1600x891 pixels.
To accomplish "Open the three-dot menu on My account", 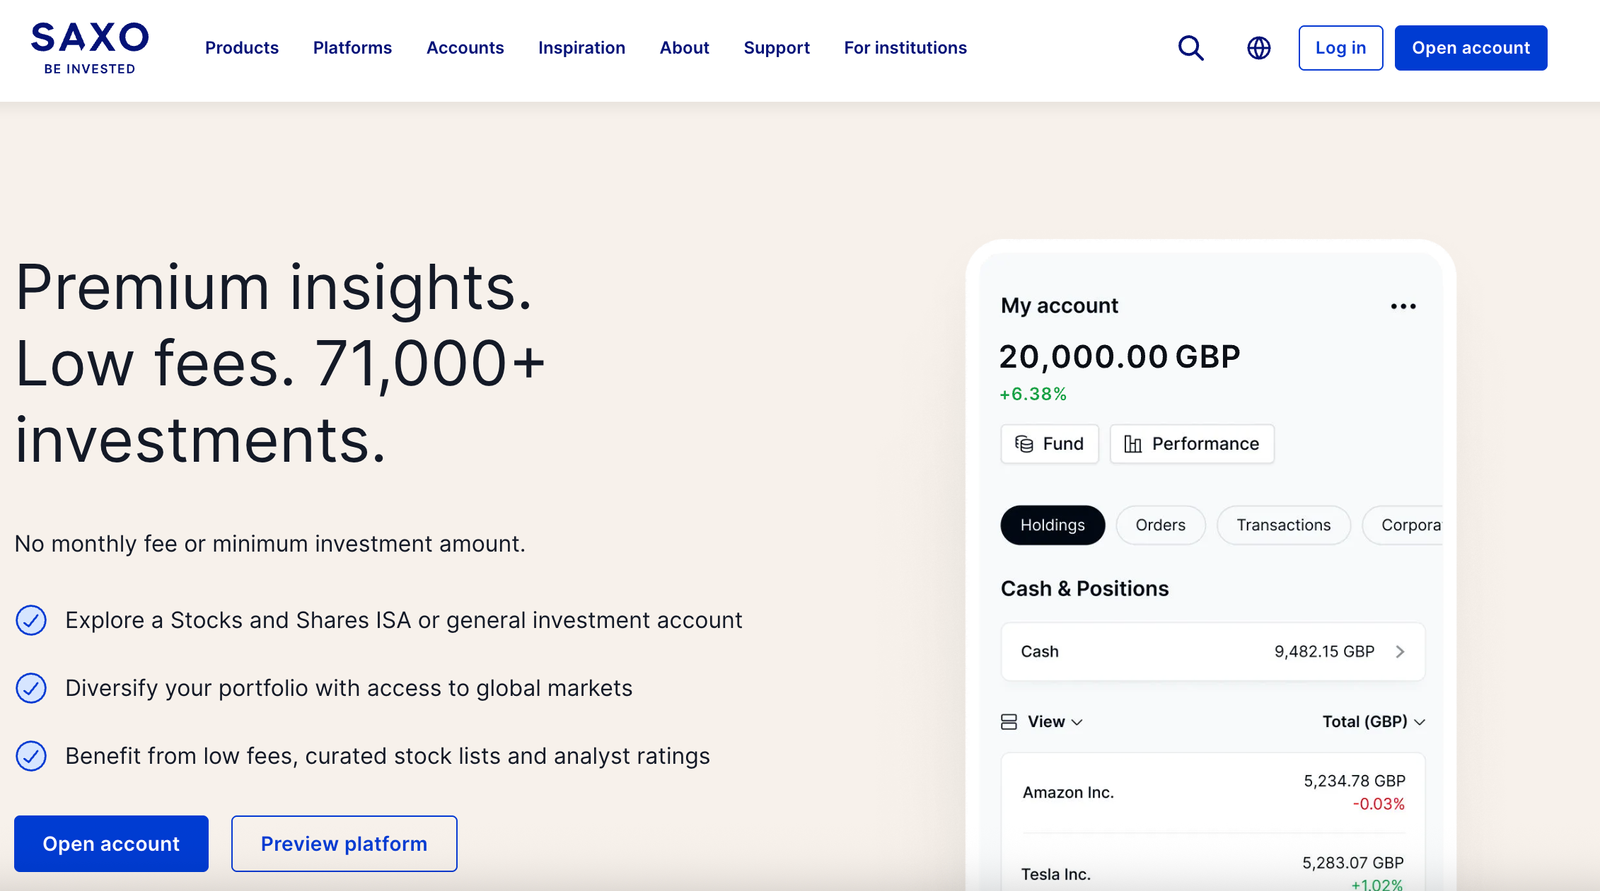I will [x=1403, y=306].
